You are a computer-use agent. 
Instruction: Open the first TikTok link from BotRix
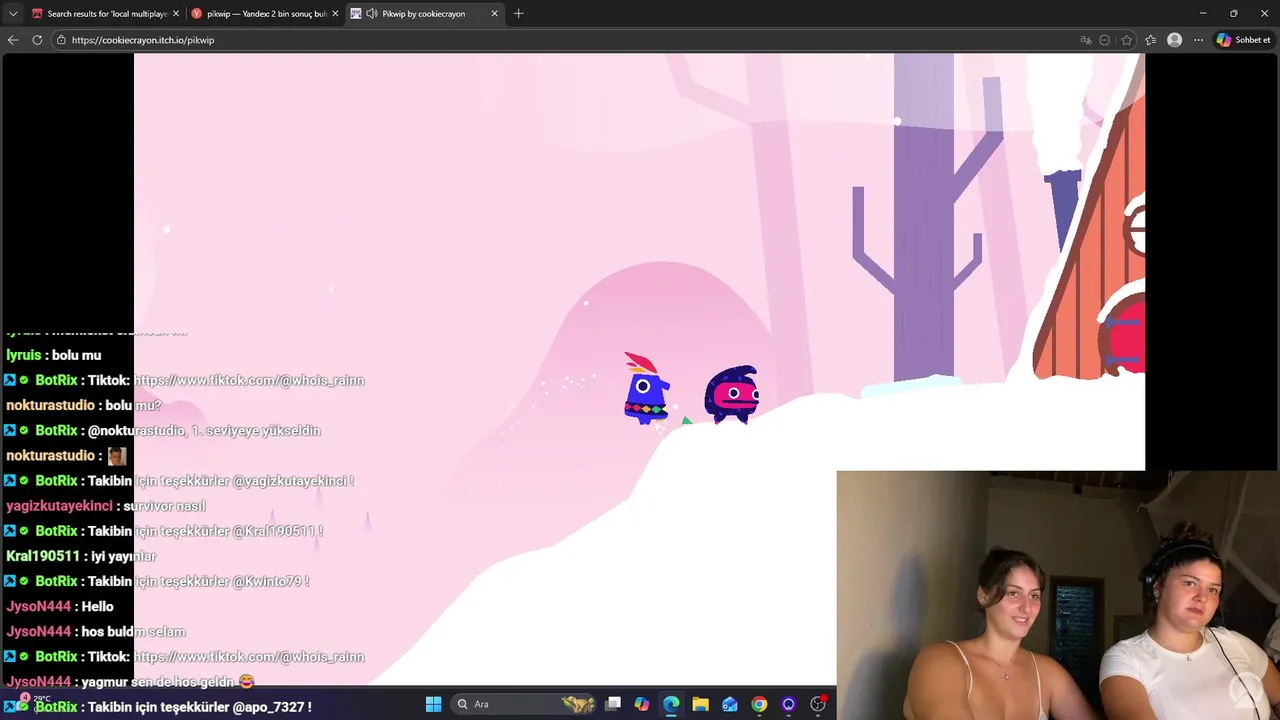249,380
